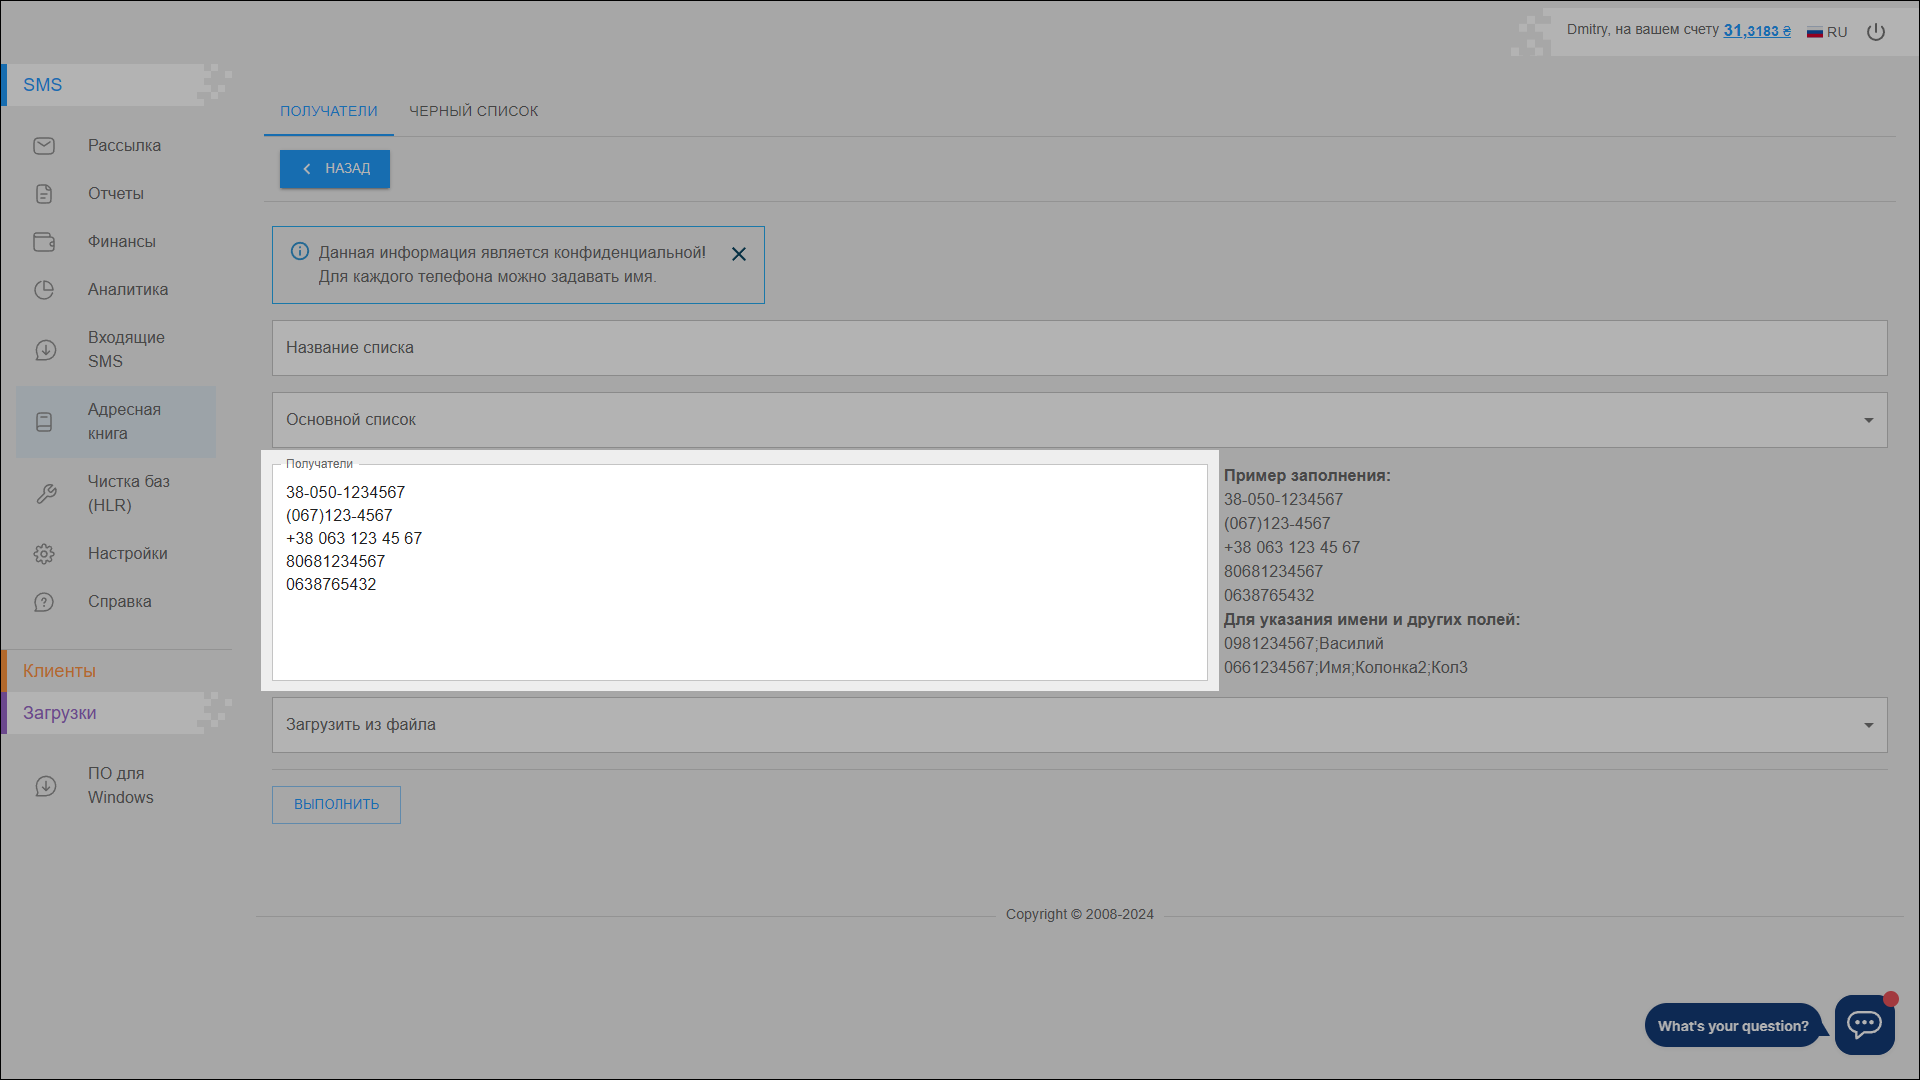This screenshot has width=1920, height=1080.
Task: Click the power logout icon
Action: pyautogui.click(x=1876, y=32)
